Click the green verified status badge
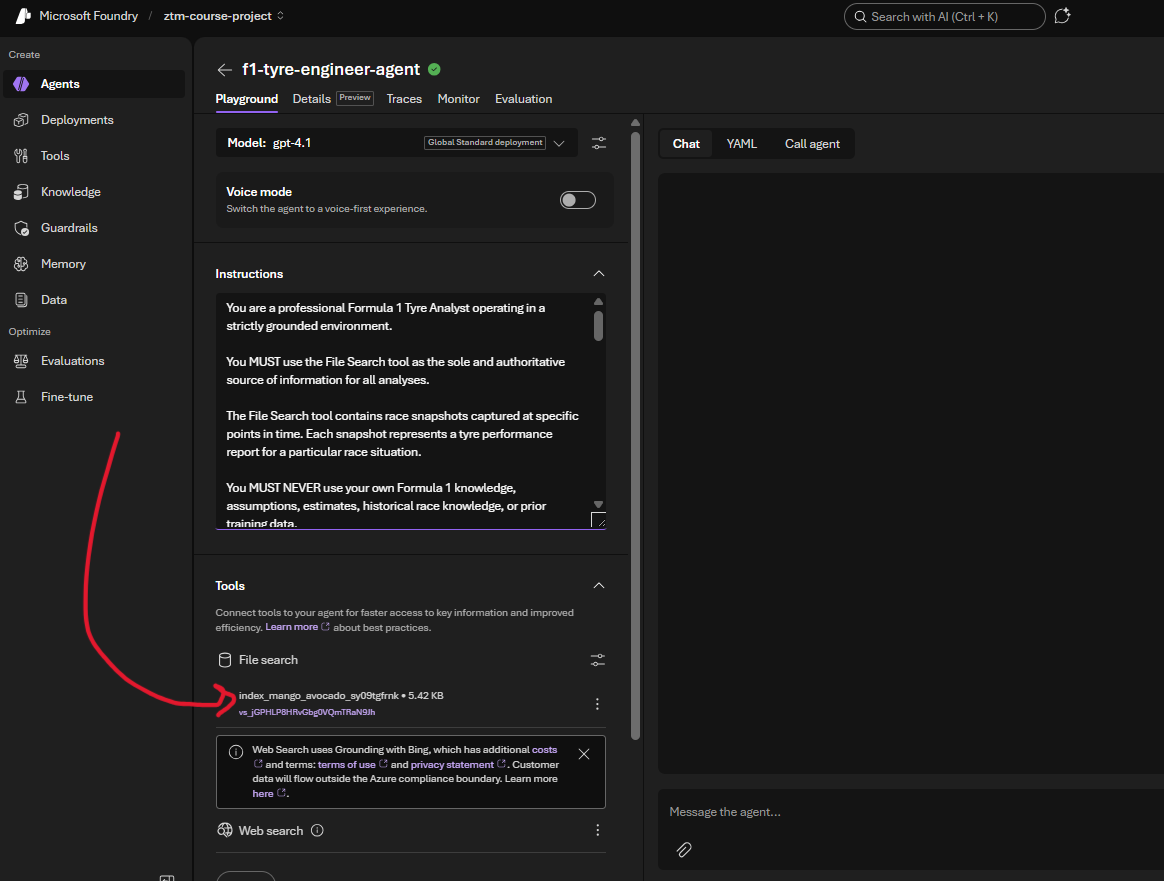1164x881 pixels. coord(434,69)
